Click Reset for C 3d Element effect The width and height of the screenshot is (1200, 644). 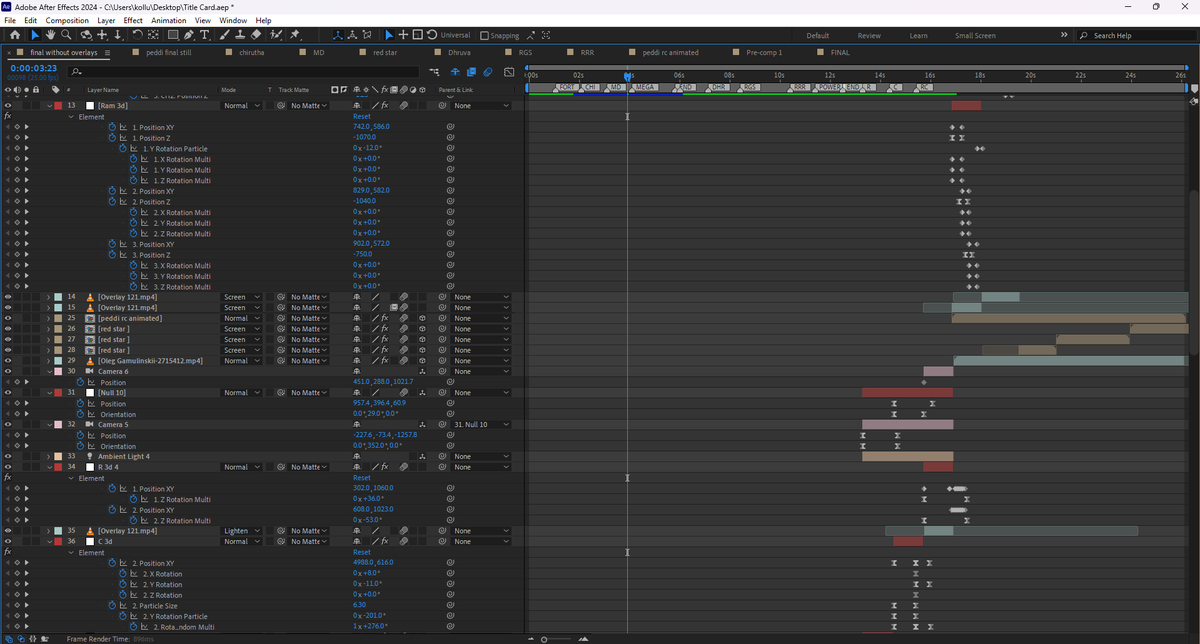pyautogui.click(x=361, y=552)
